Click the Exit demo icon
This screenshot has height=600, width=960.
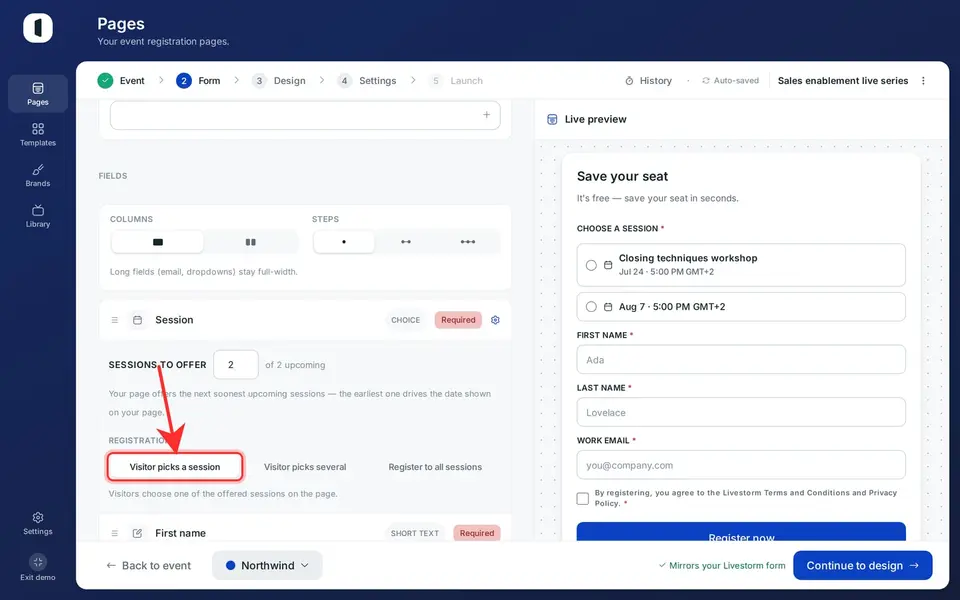[38, 561]
